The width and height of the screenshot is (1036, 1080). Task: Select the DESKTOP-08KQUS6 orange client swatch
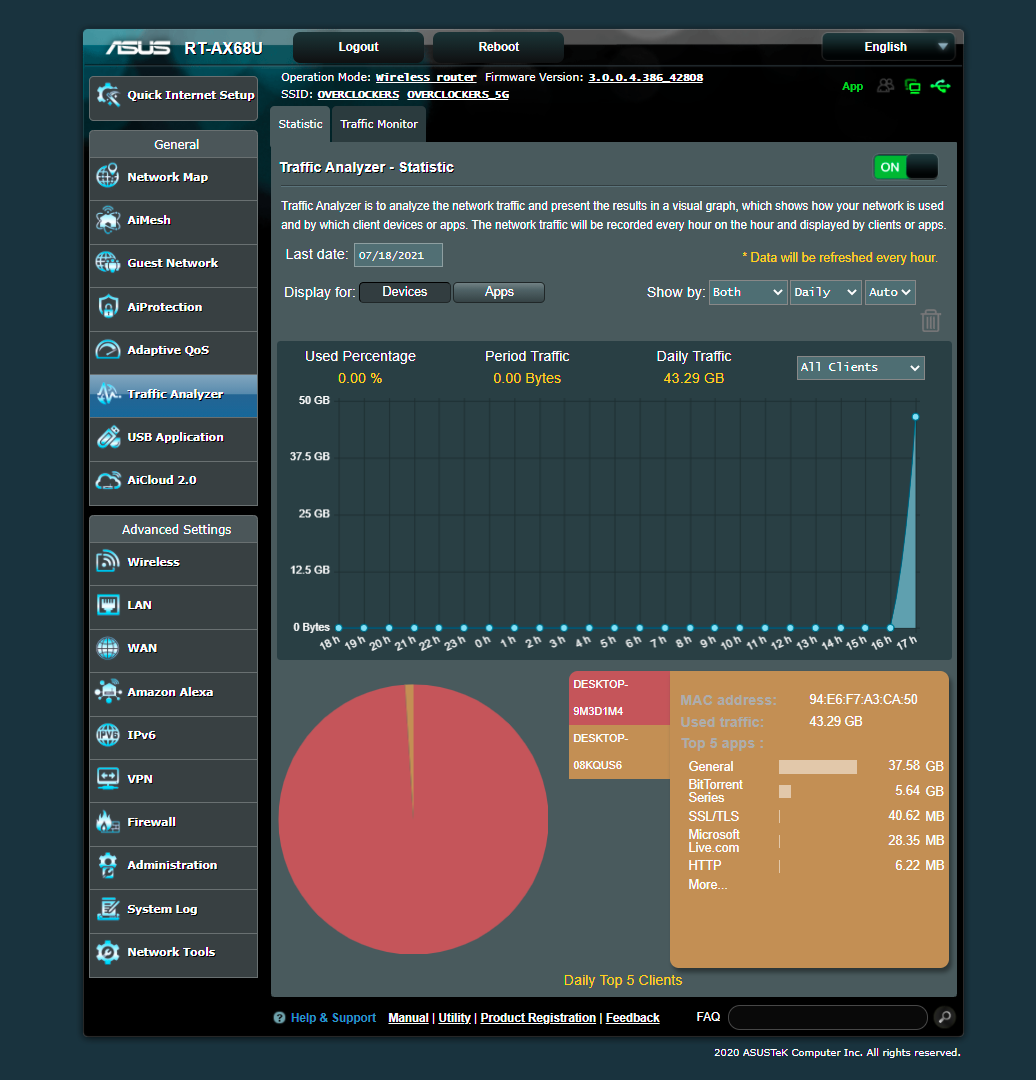click(619, 751)
